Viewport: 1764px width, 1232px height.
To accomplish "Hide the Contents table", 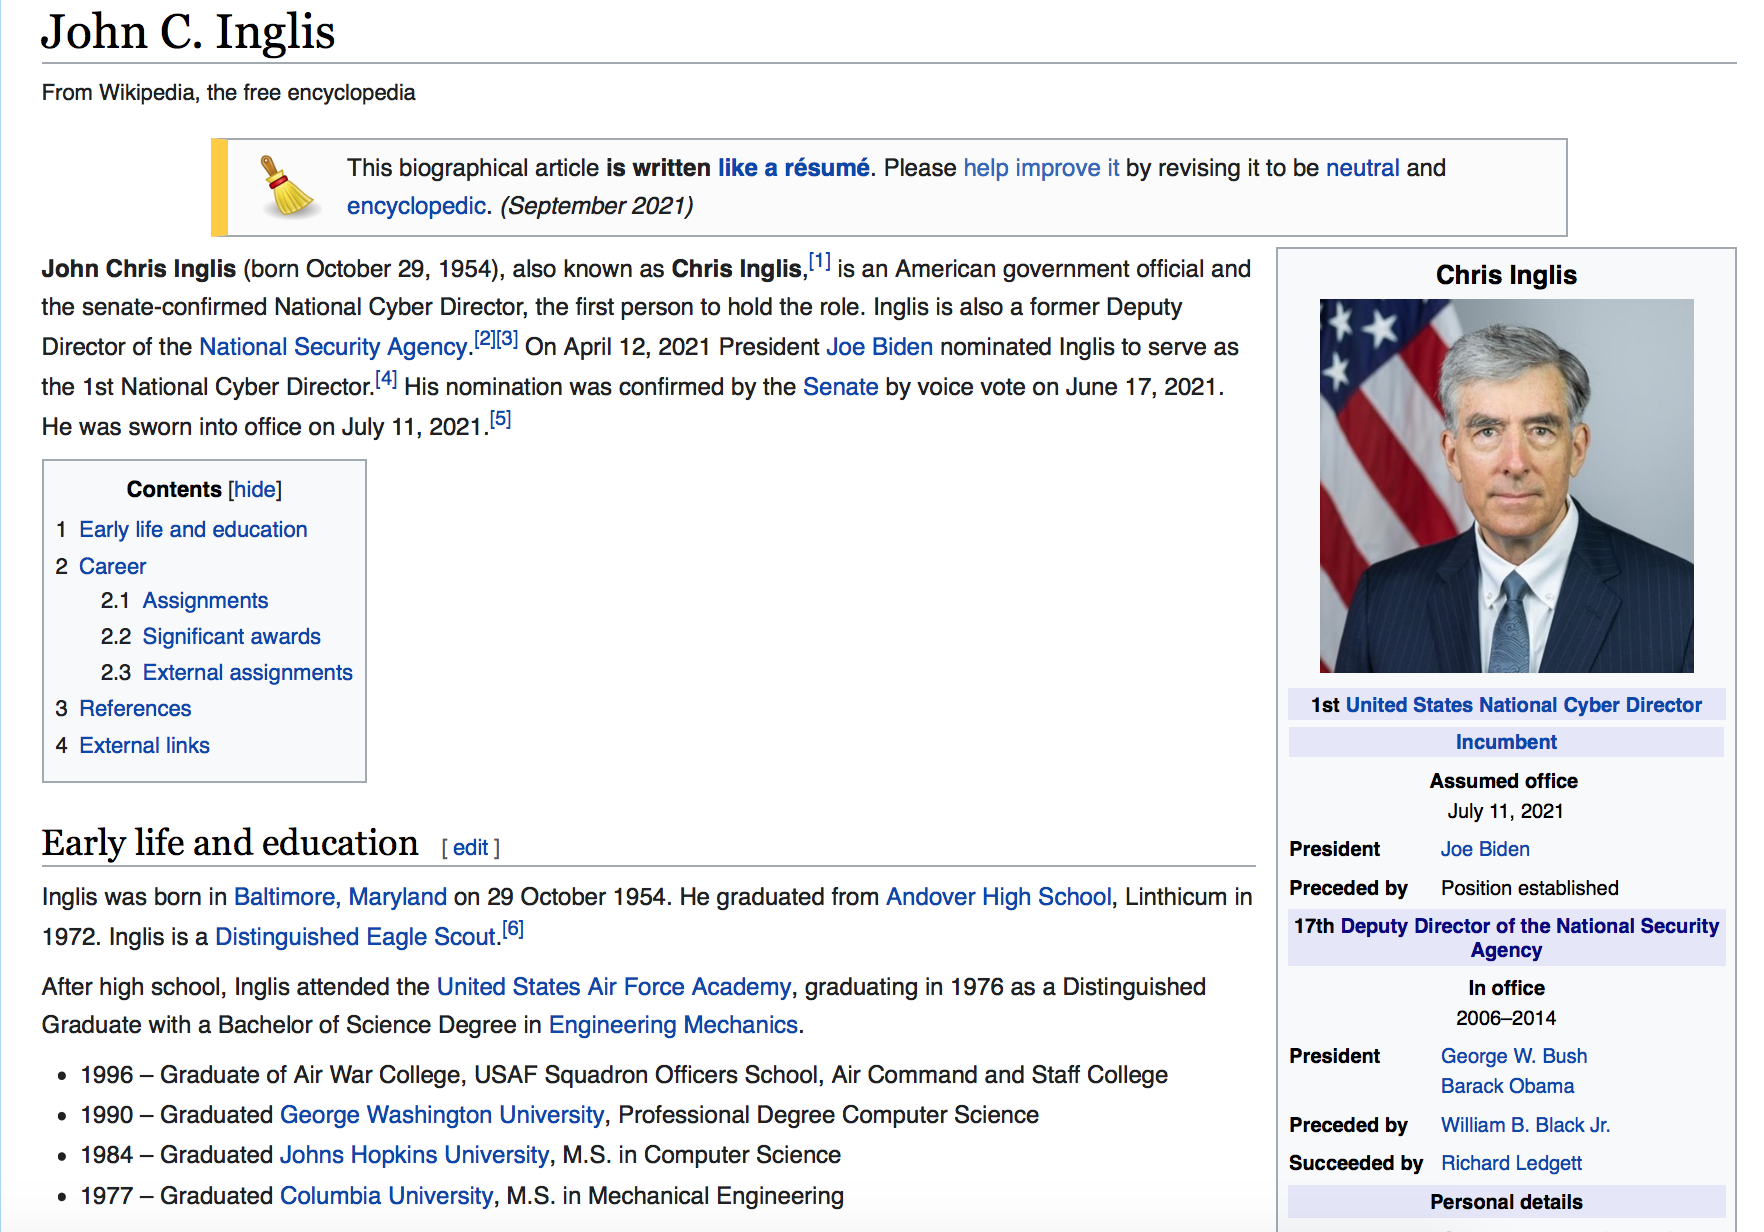I will pos(255,490).
